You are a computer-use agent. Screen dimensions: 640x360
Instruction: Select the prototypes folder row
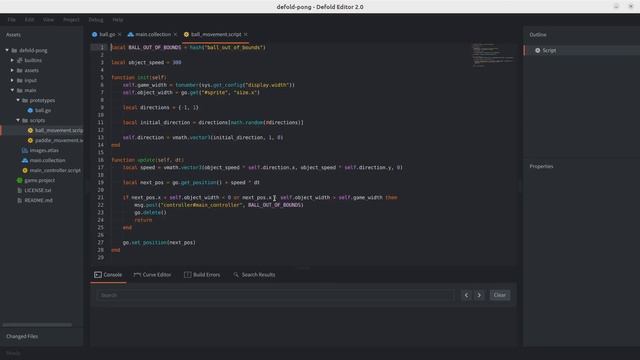coord(42,100)
